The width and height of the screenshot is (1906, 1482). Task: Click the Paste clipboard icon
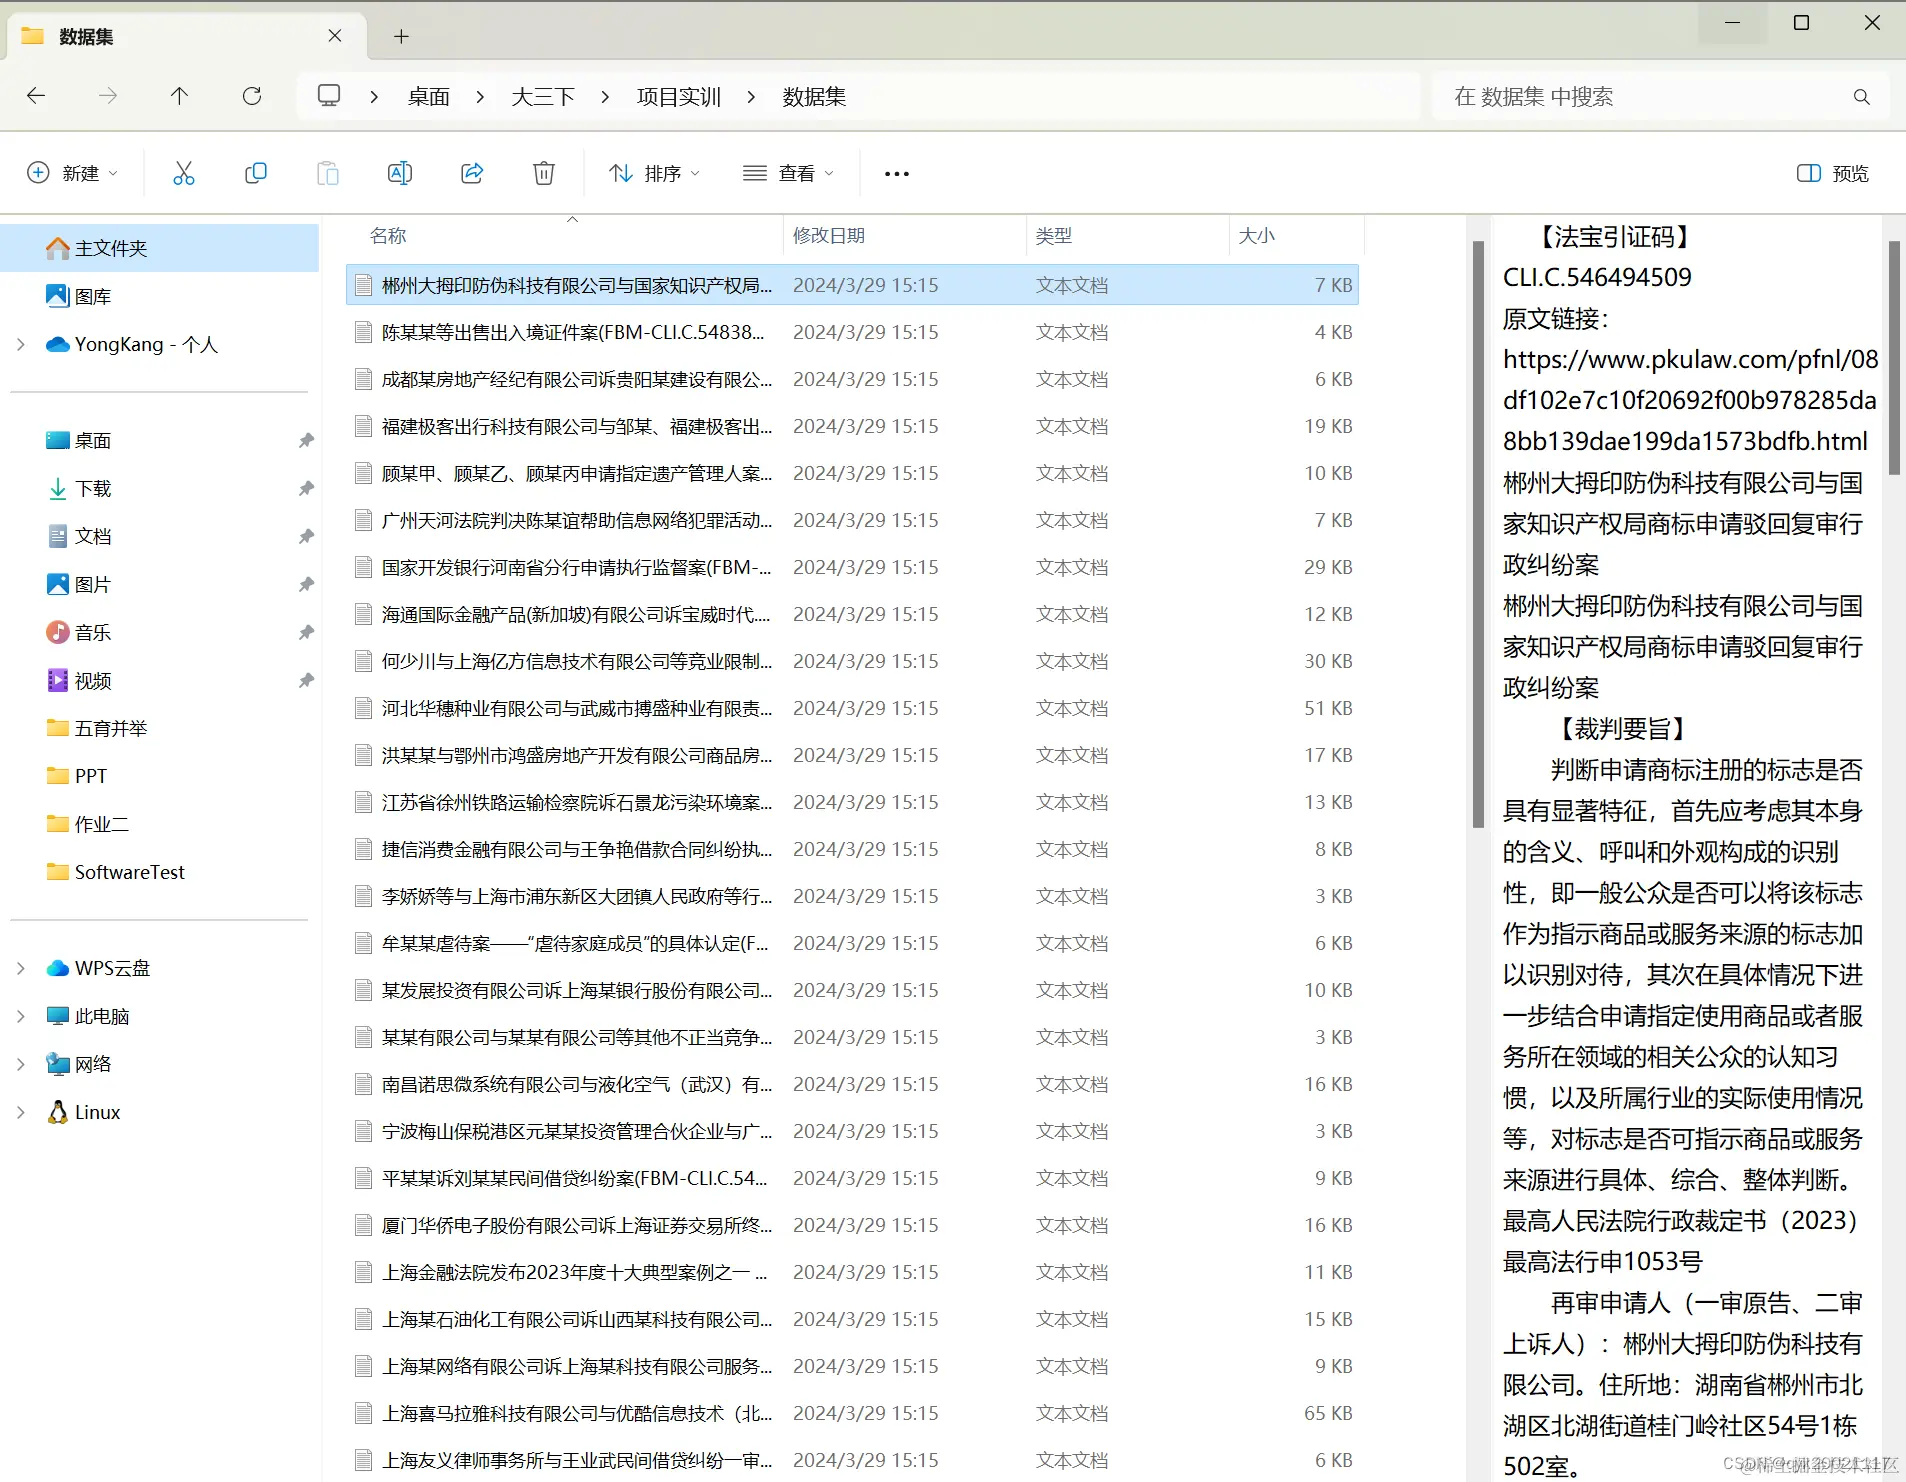click(327, 173)
